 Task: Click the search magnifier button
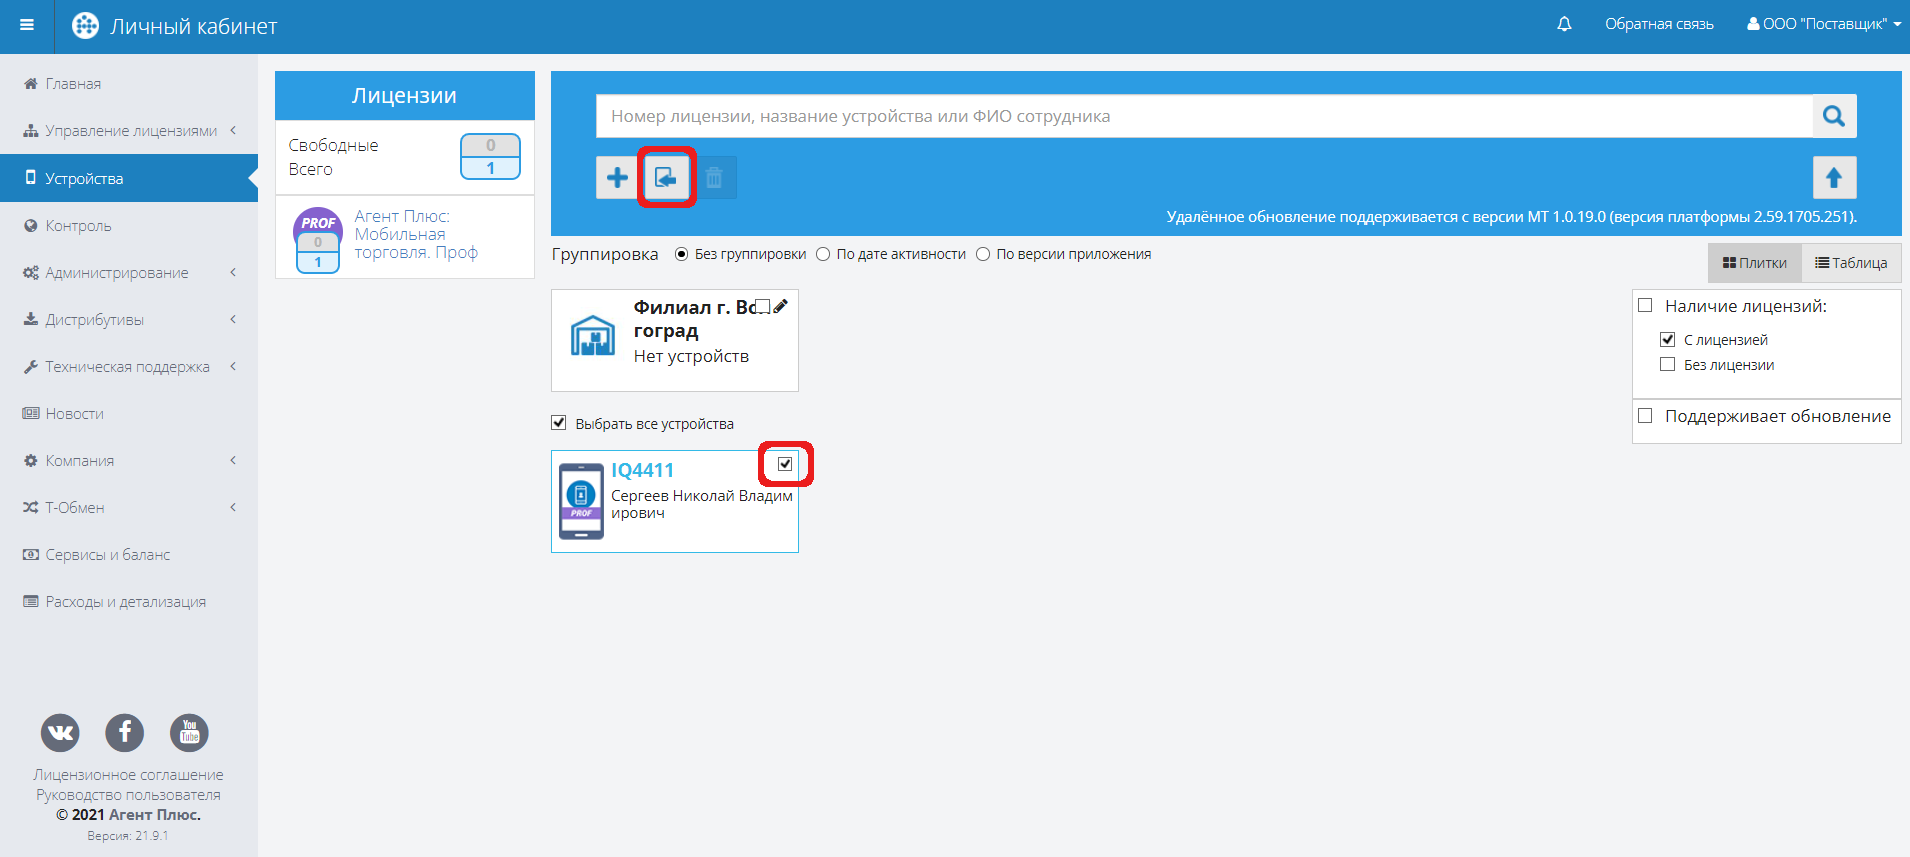pyautogui.click(x=1834, y=116)
